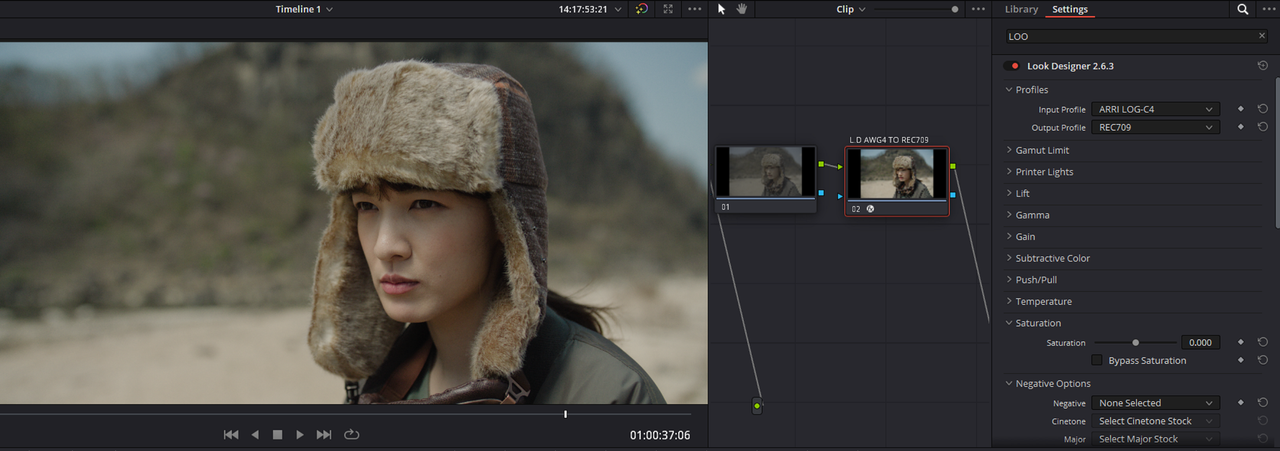Open the Output Profile REC709 dropdown
This screenshot has width=1280, height=451.
point(1155,127)
